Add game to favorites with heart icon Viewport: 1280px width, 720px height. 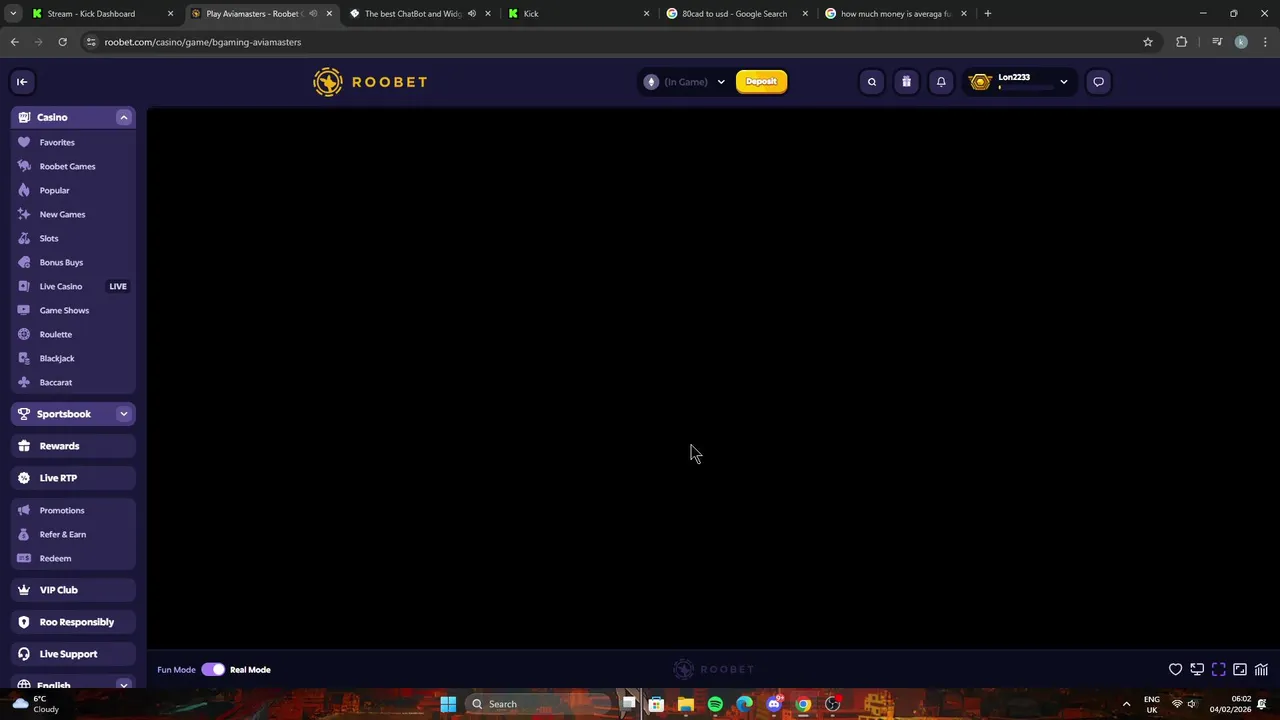1176,670
